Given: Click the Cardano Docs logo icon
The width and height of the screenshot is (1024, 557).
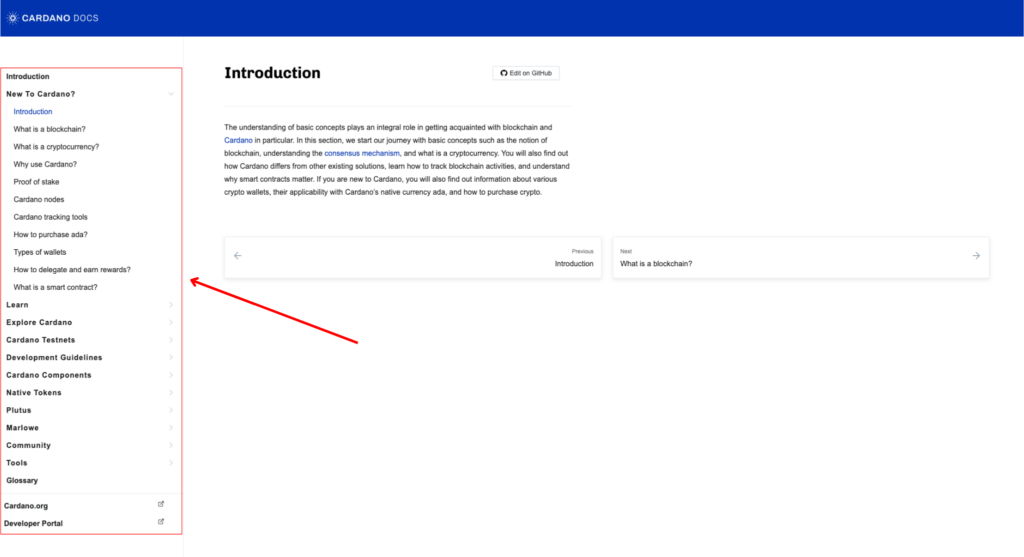Looking at the screenshot, I should pyautogui.click(x=13, y=18).
